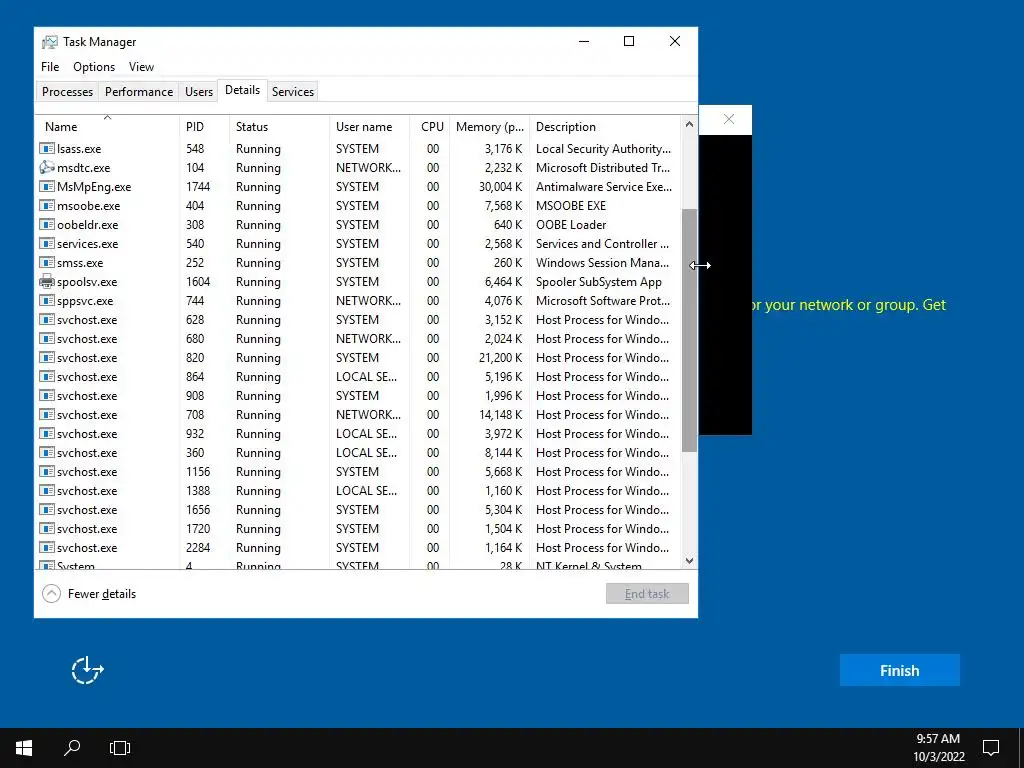
Task: Select the MsMpEng.exe row name
Action: pyautogui.click(x=94, y=187)
